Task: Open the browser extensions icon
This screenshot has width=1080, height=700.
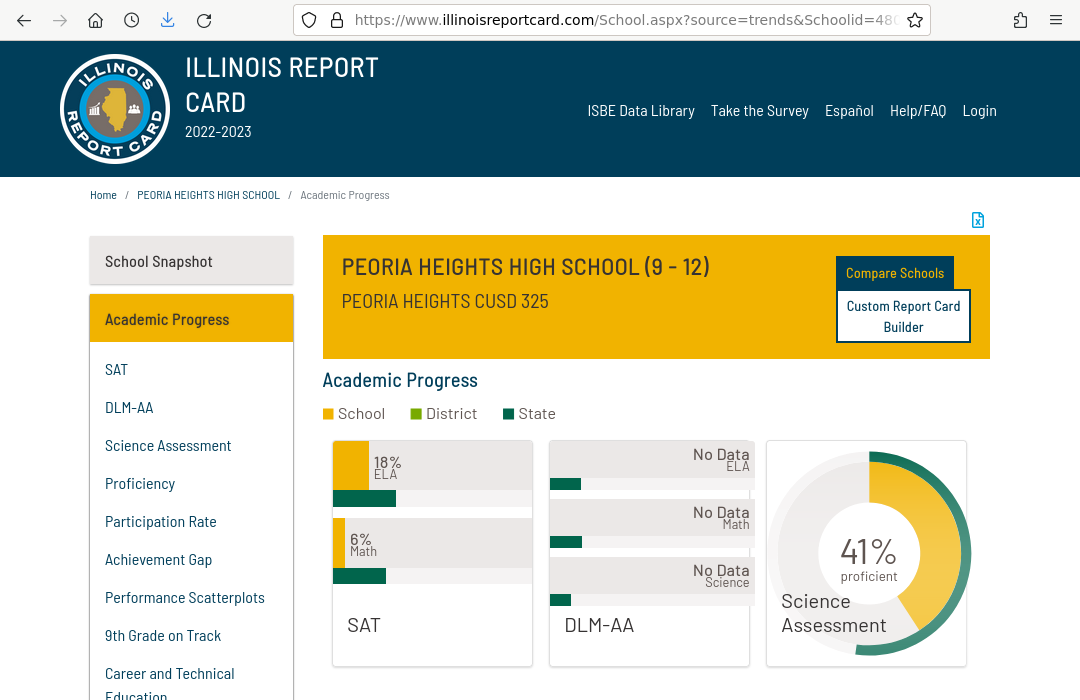Action: (1020, 20)
